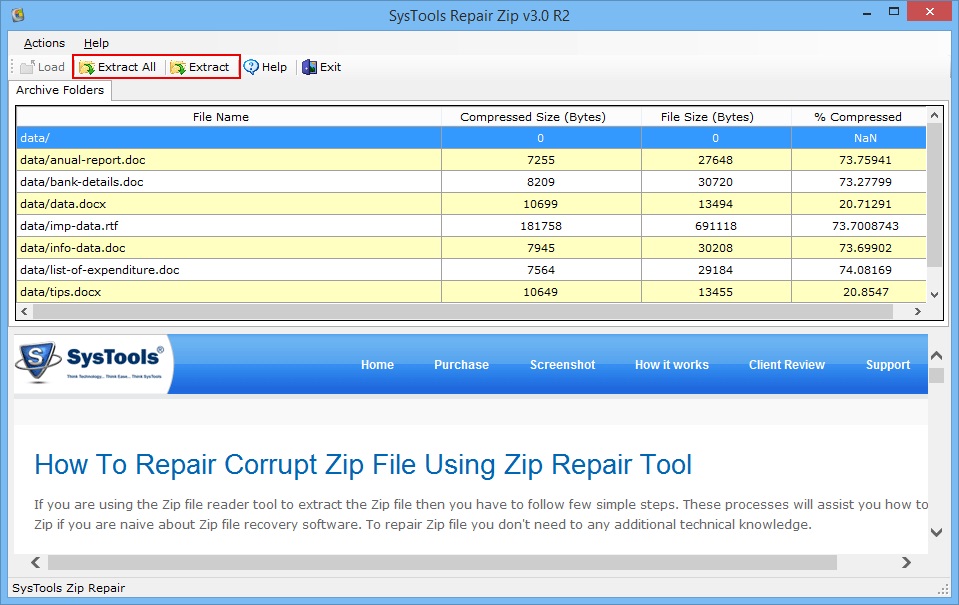This screenshot has width=959, height=605.
Task: Click the File Name column header
Action: (x=220, y=117)
